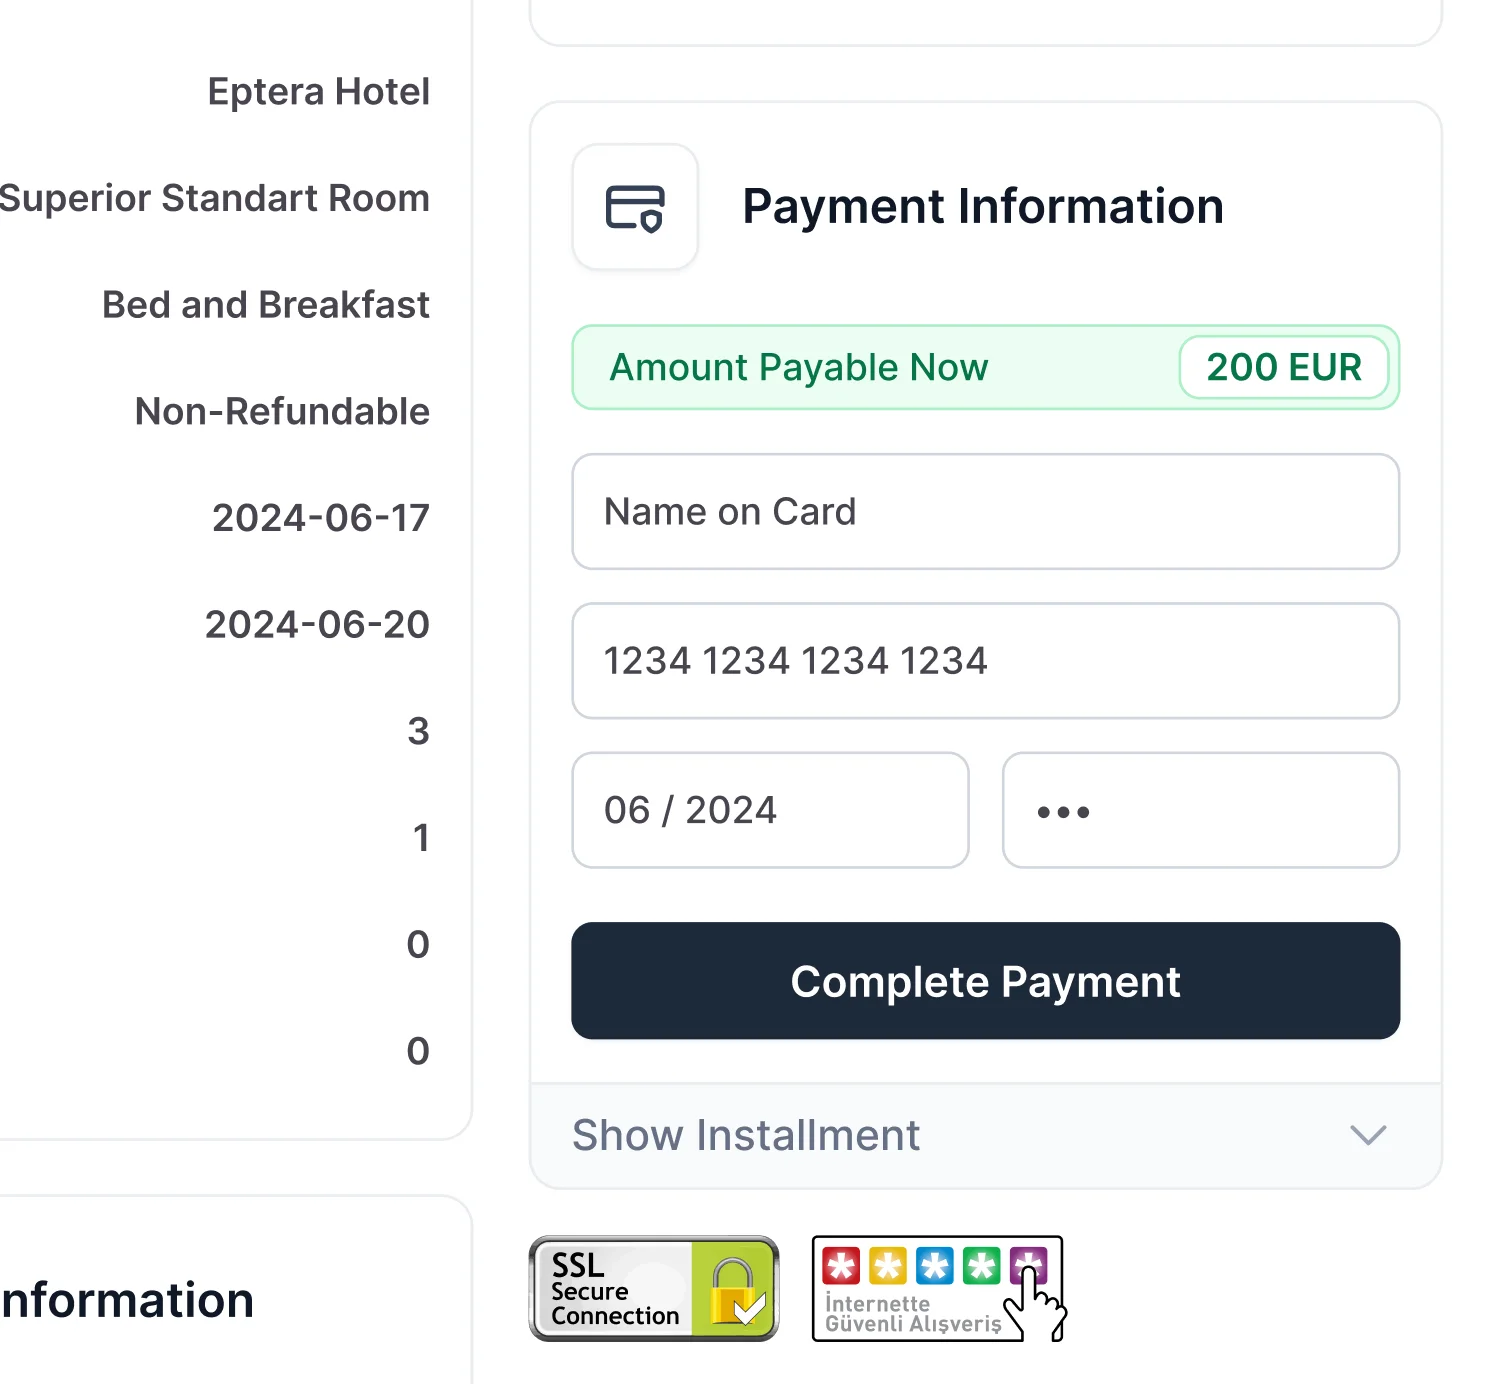Viewport: 1496px width, 1384px height.
Task: Click the Payment Information heading
Action: [x=983, y=207]
